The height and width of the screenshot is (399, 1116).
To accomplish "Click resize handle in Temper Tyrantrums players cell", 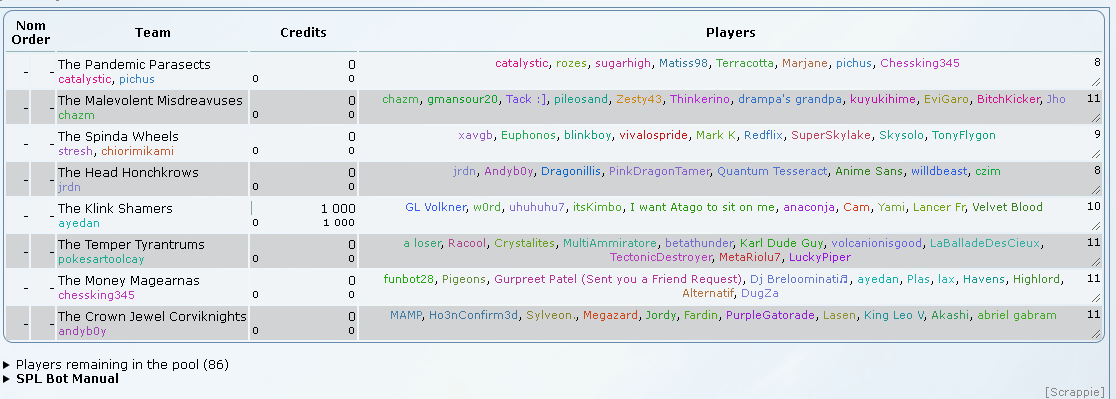I will [x=1095, y=262].
